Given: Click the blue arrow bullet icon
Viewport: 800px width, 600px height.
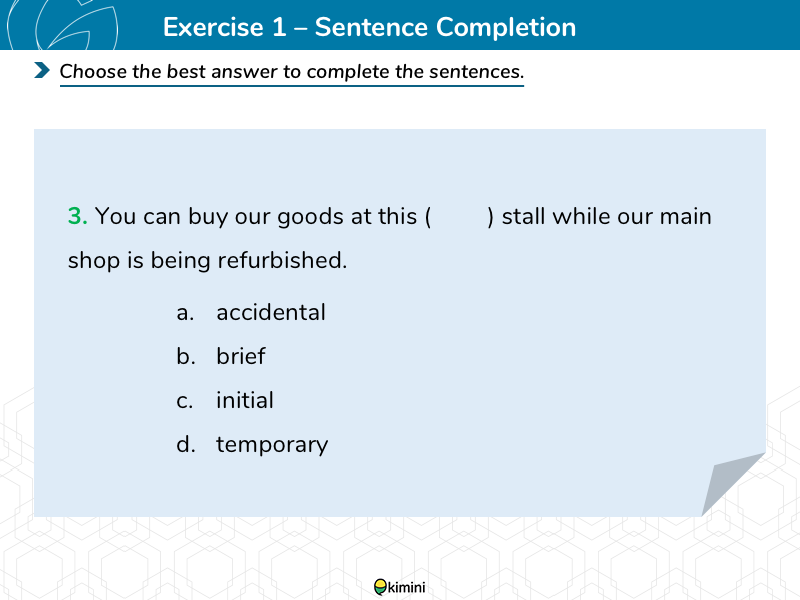Looking at the screenshot, I should tap(42, 70).
